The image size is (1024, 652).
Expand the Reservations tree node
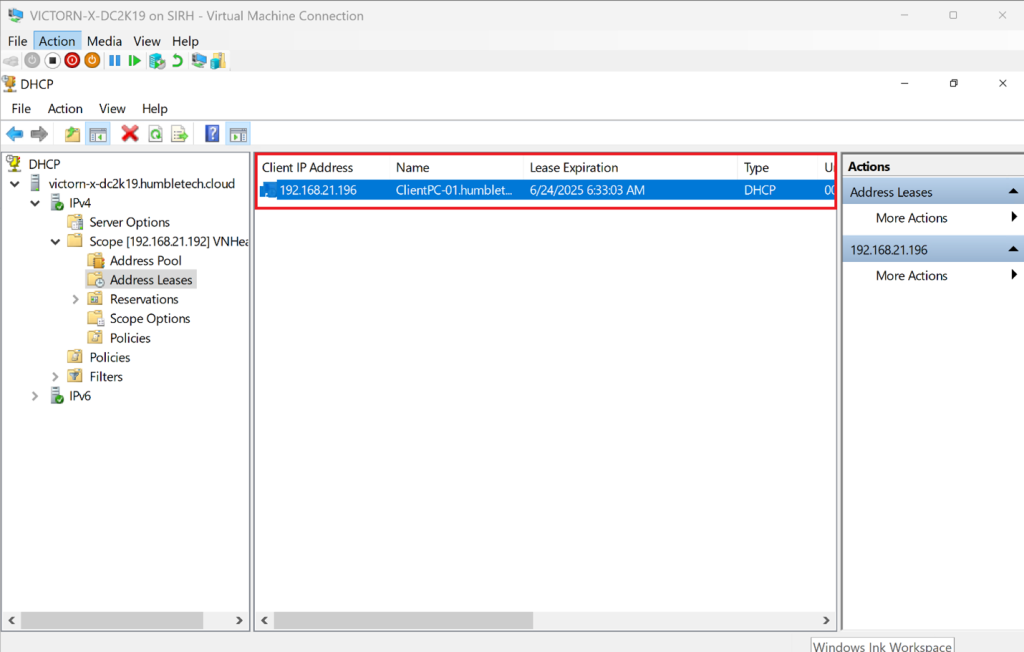point(75,299)
